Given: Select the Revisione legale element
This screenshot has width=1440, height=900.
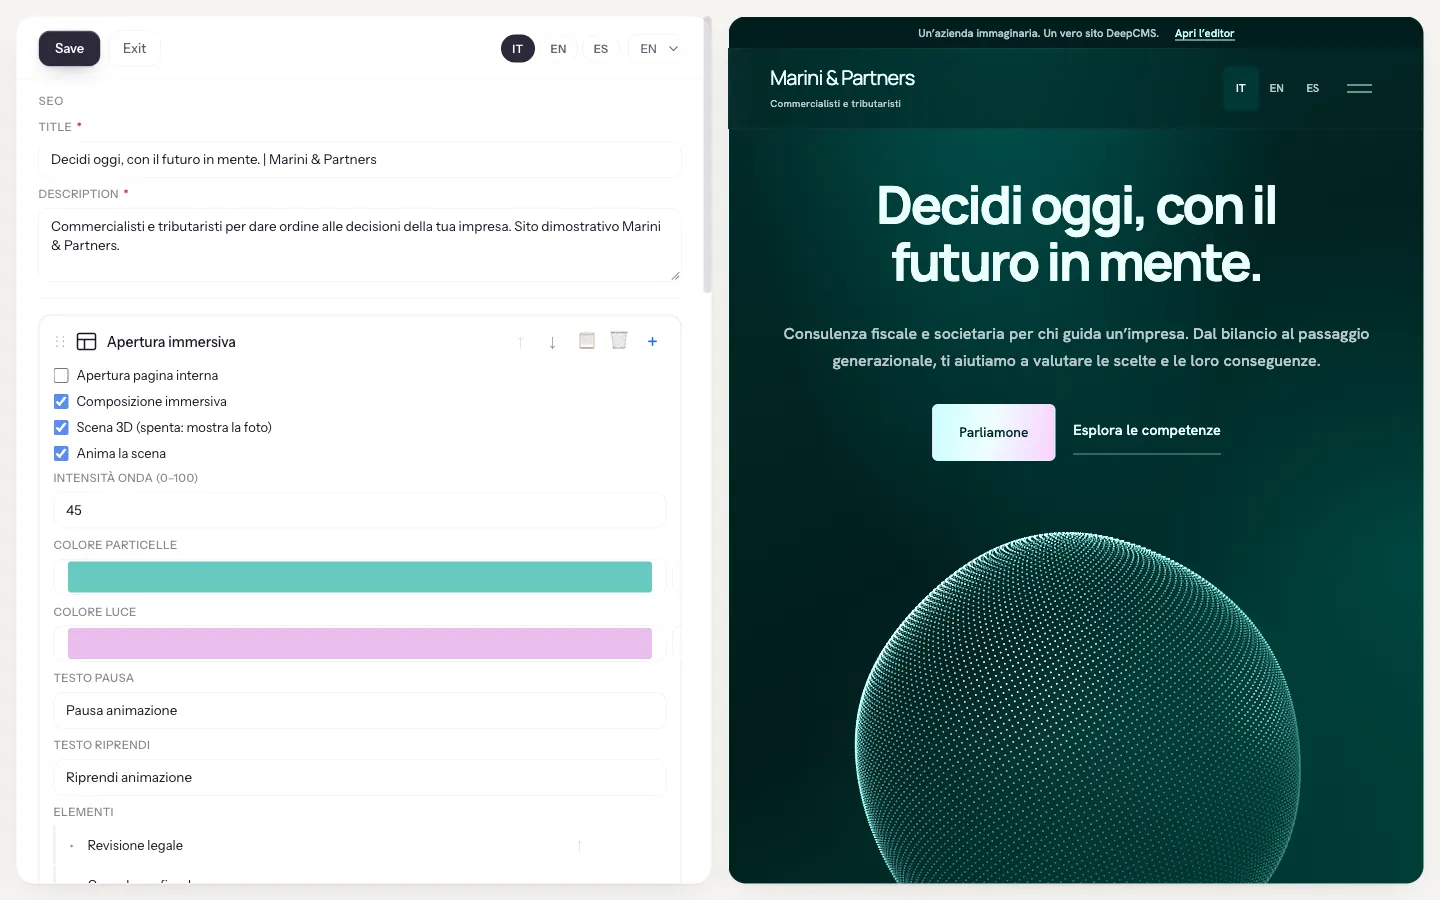Looking at the screenshot, I should click(x=135, y=845).
